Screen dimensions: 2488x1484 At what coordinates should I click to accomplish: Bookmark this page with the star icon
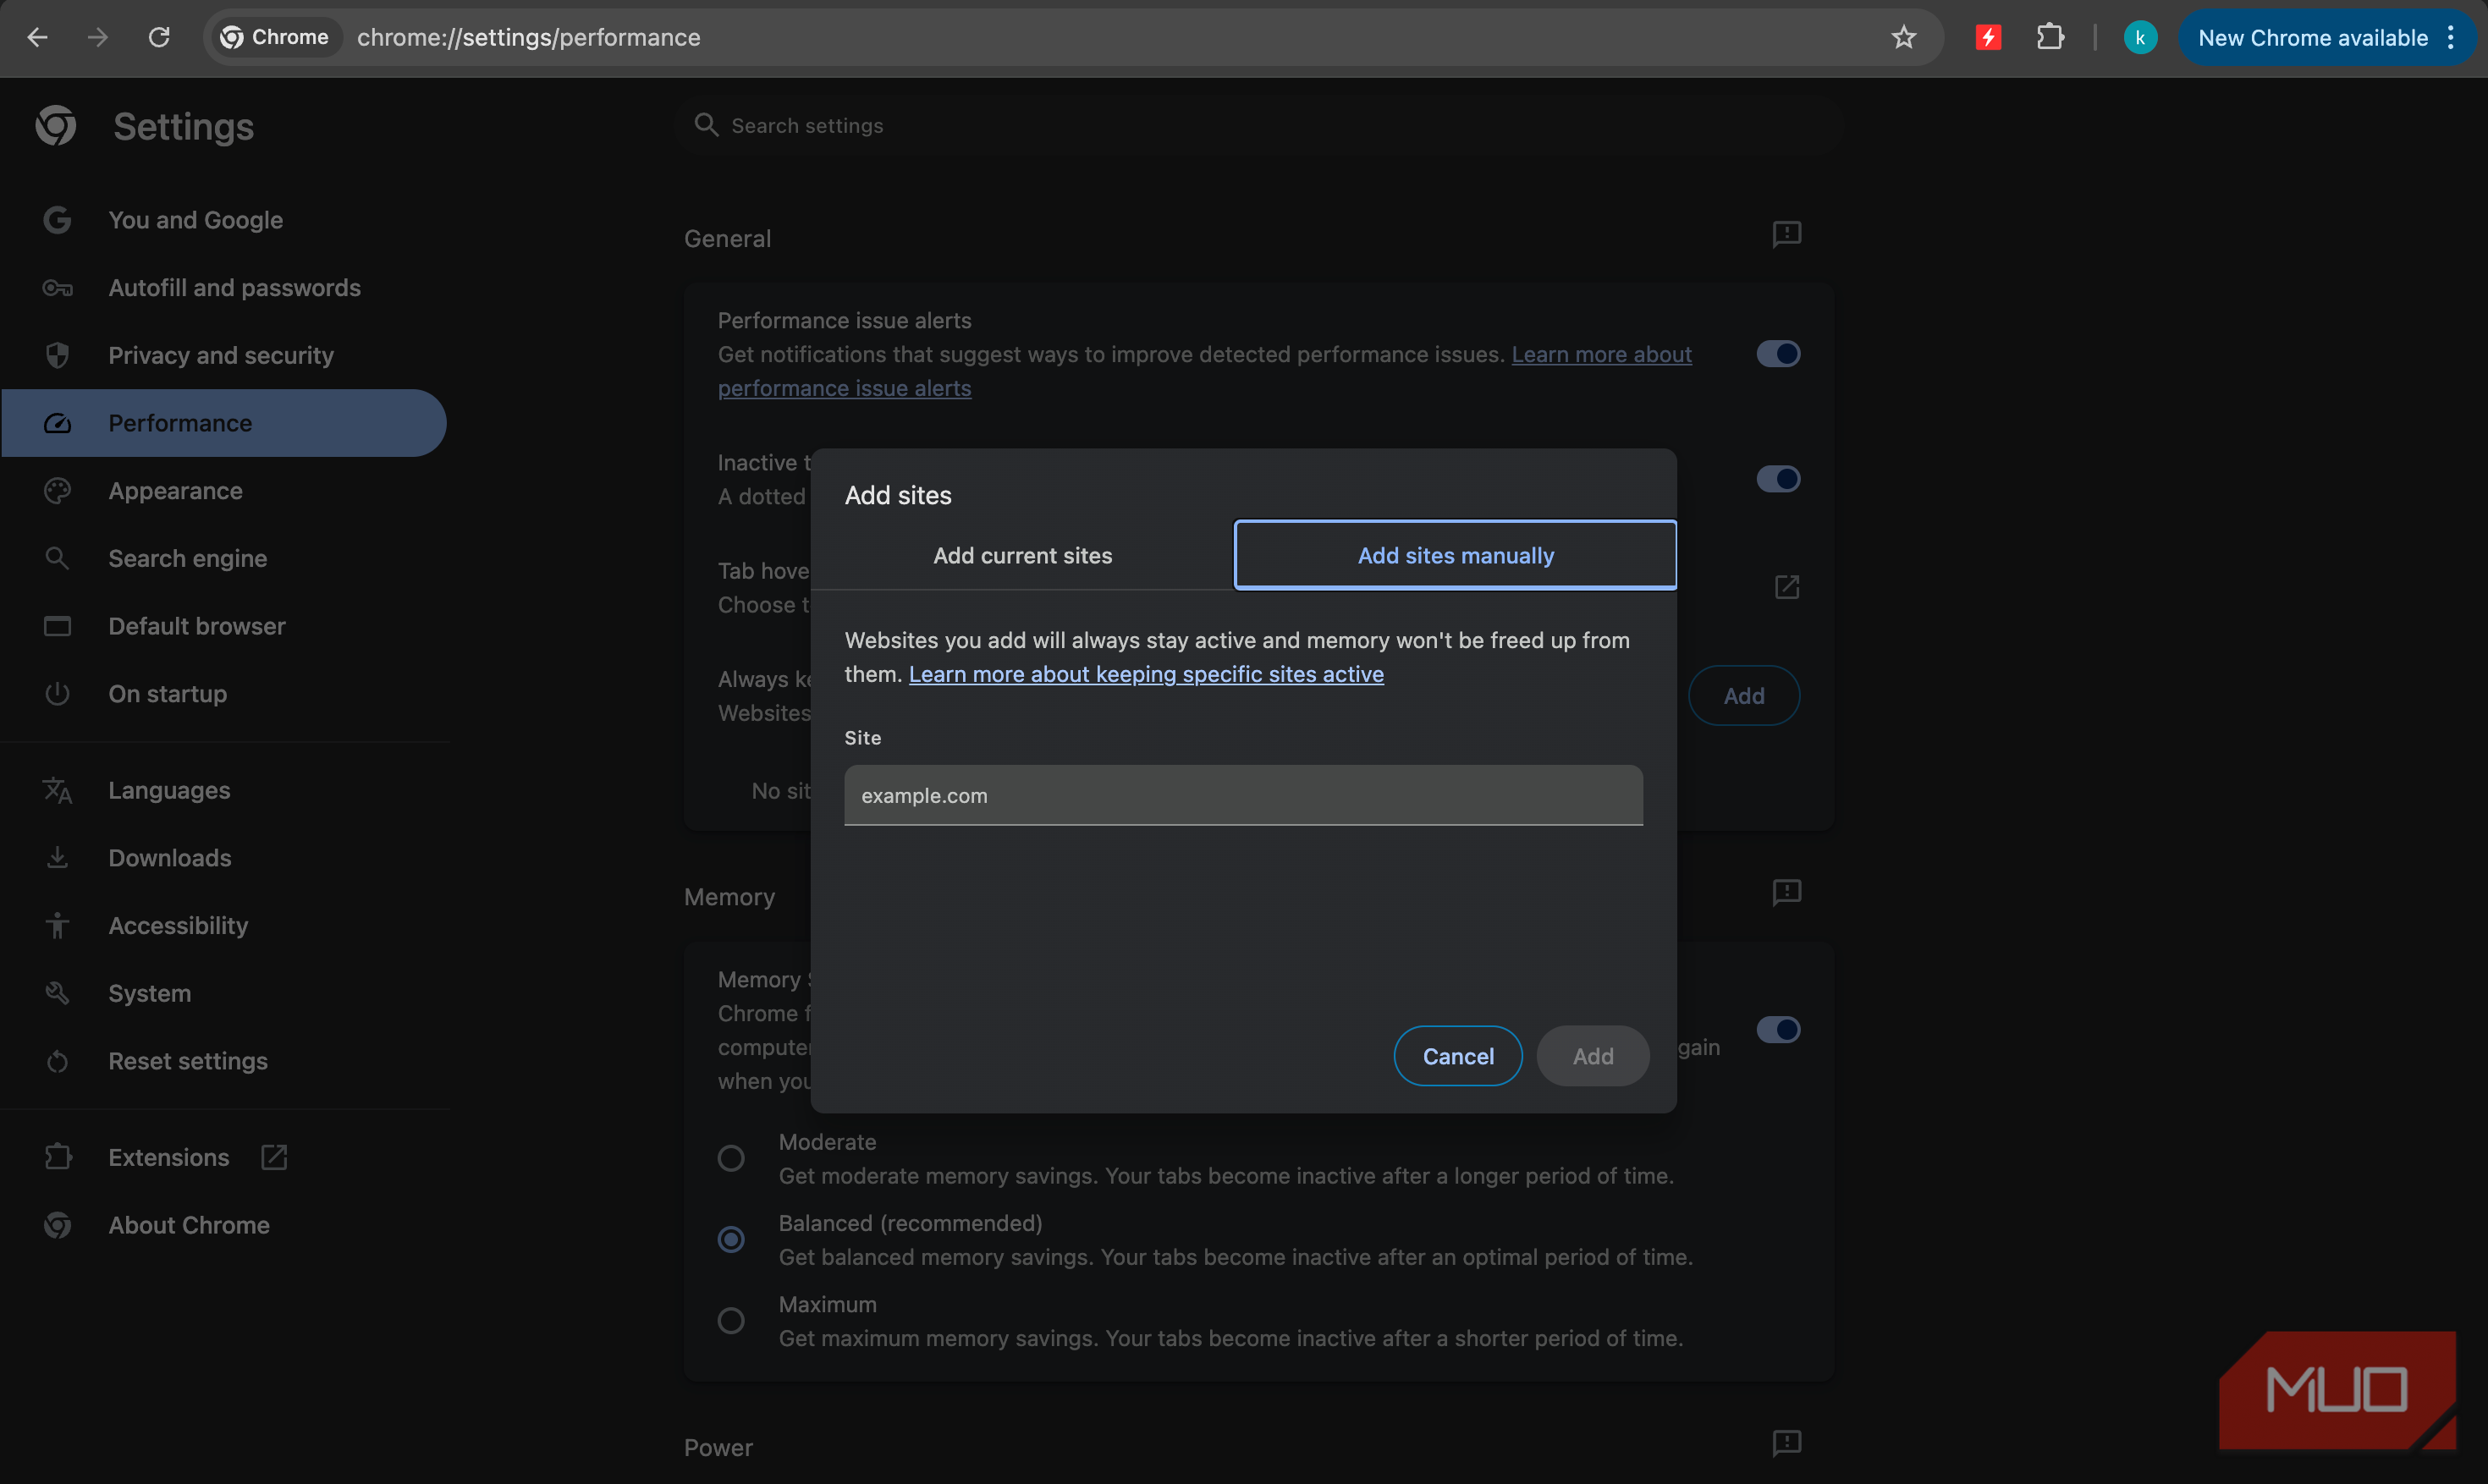coord(1903,37)
